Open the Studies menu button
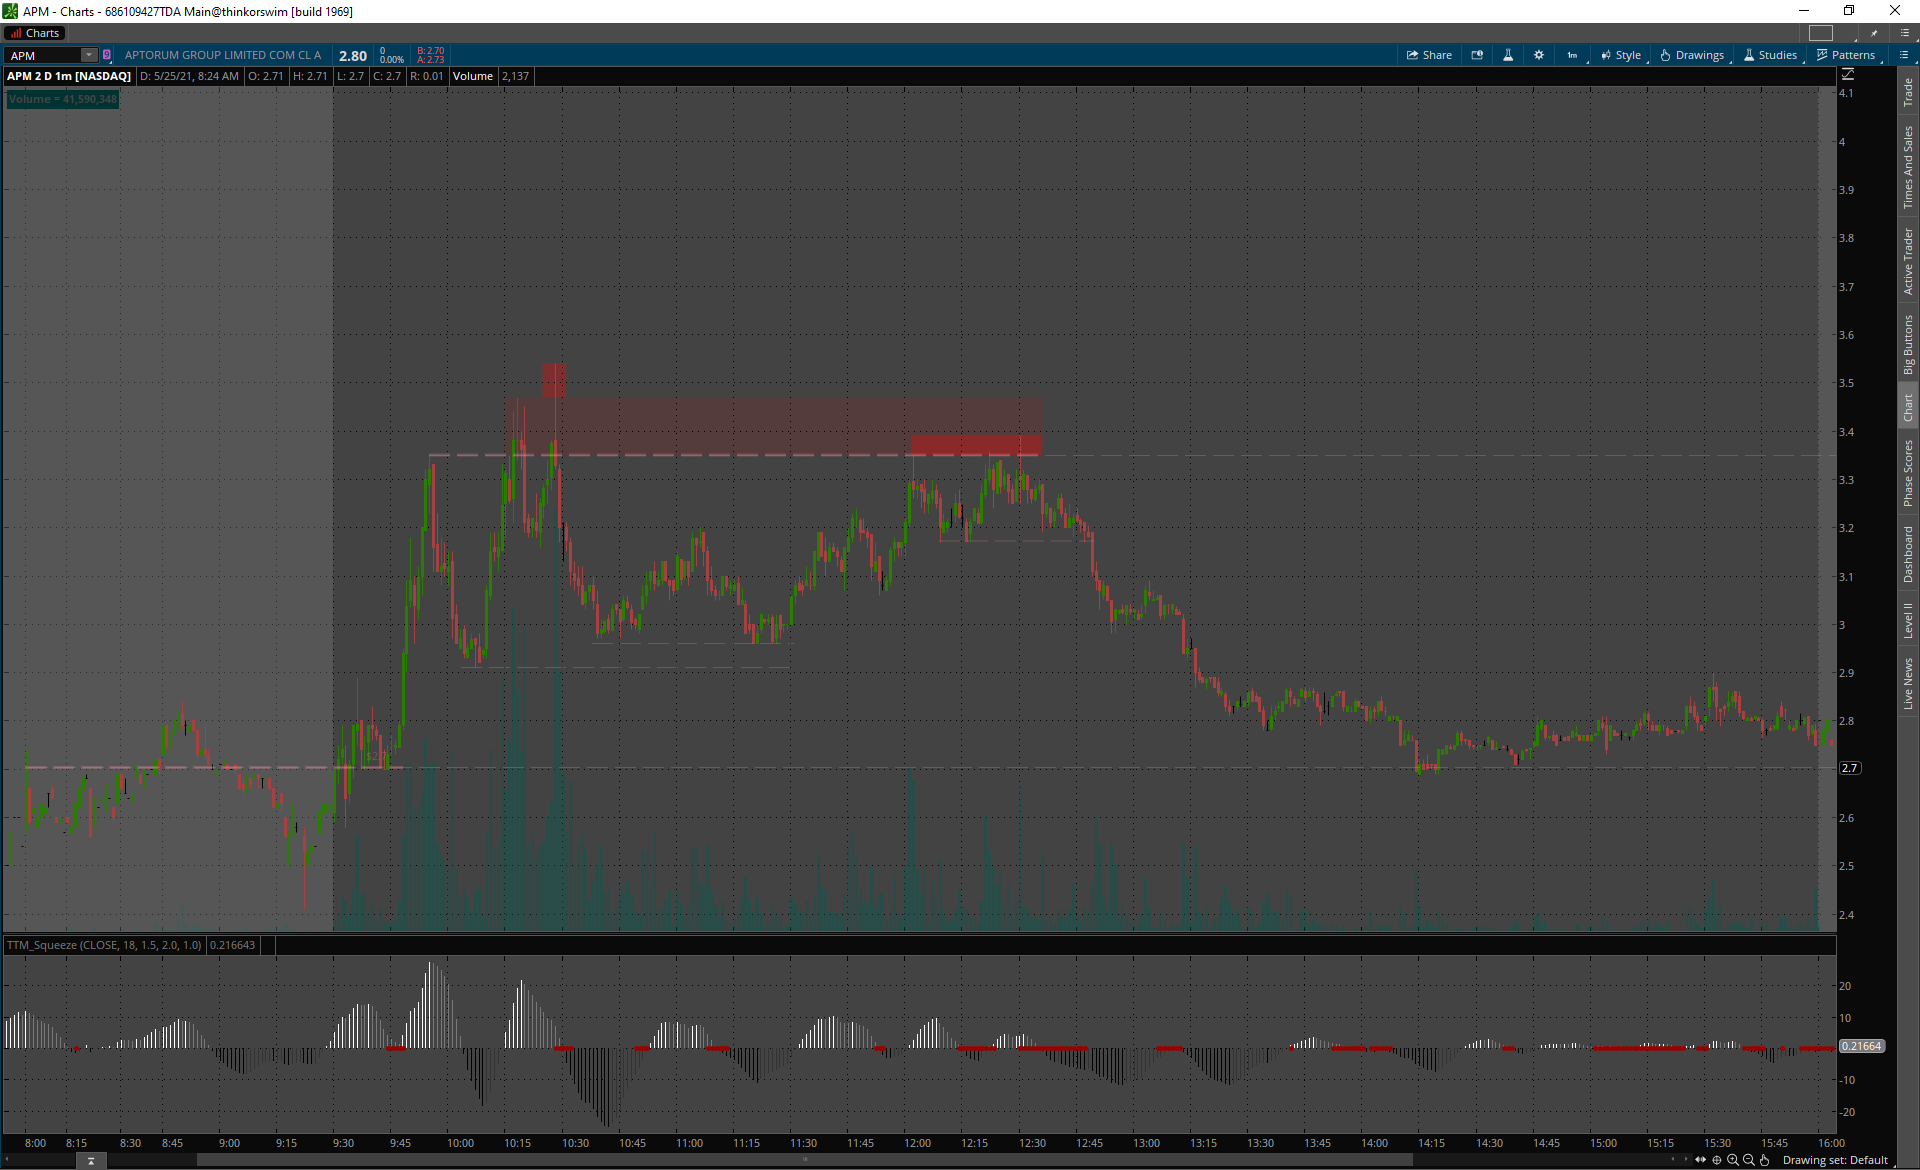The image size is (1920, 1170). [x=1771, y=55]
